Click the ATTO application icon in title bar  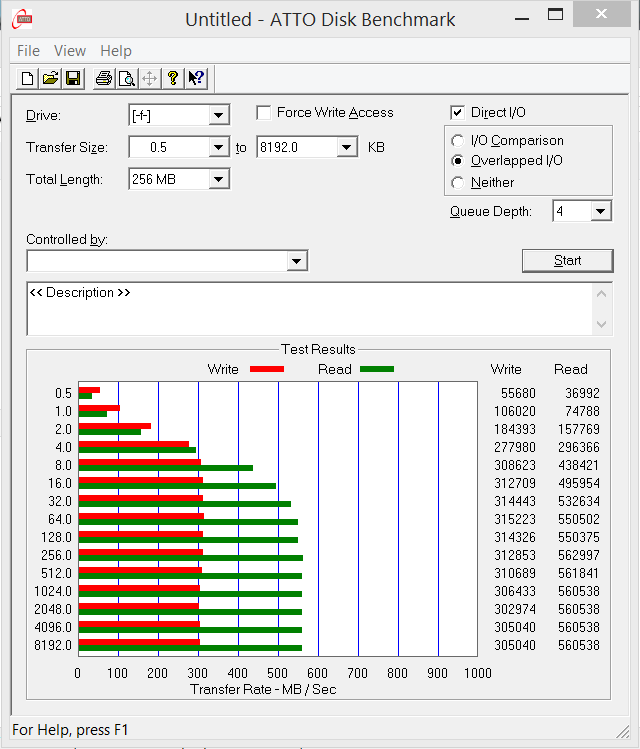[22, 19]
